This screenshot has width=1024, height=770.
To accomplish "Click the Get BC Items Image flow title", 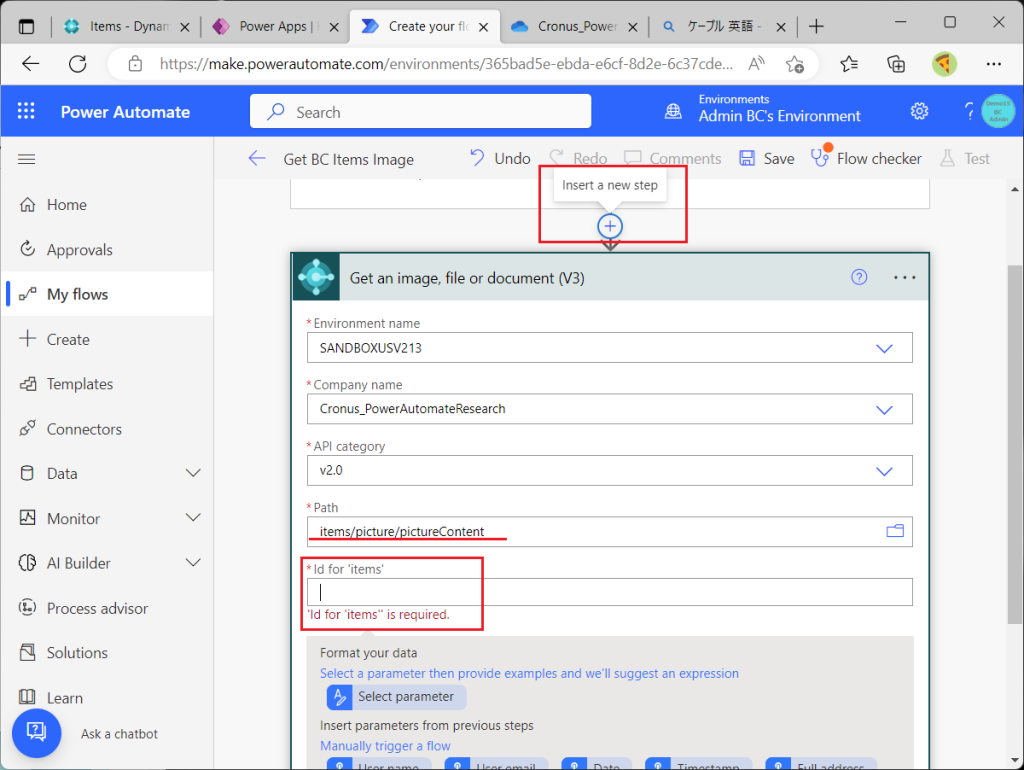I will [349, 159].
